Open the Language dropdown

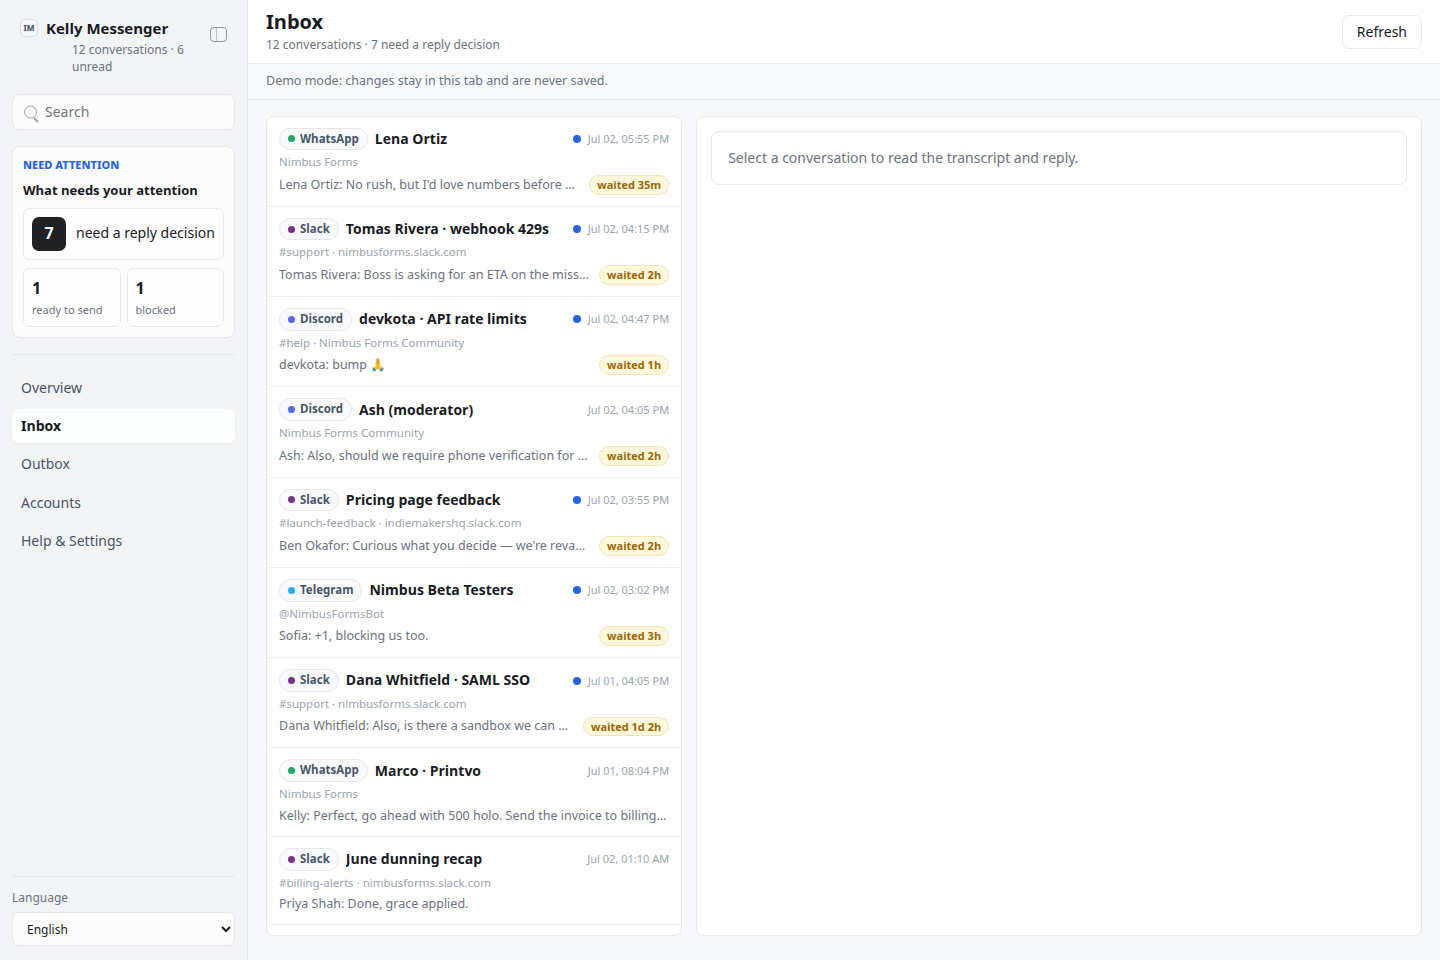point(123,929)
